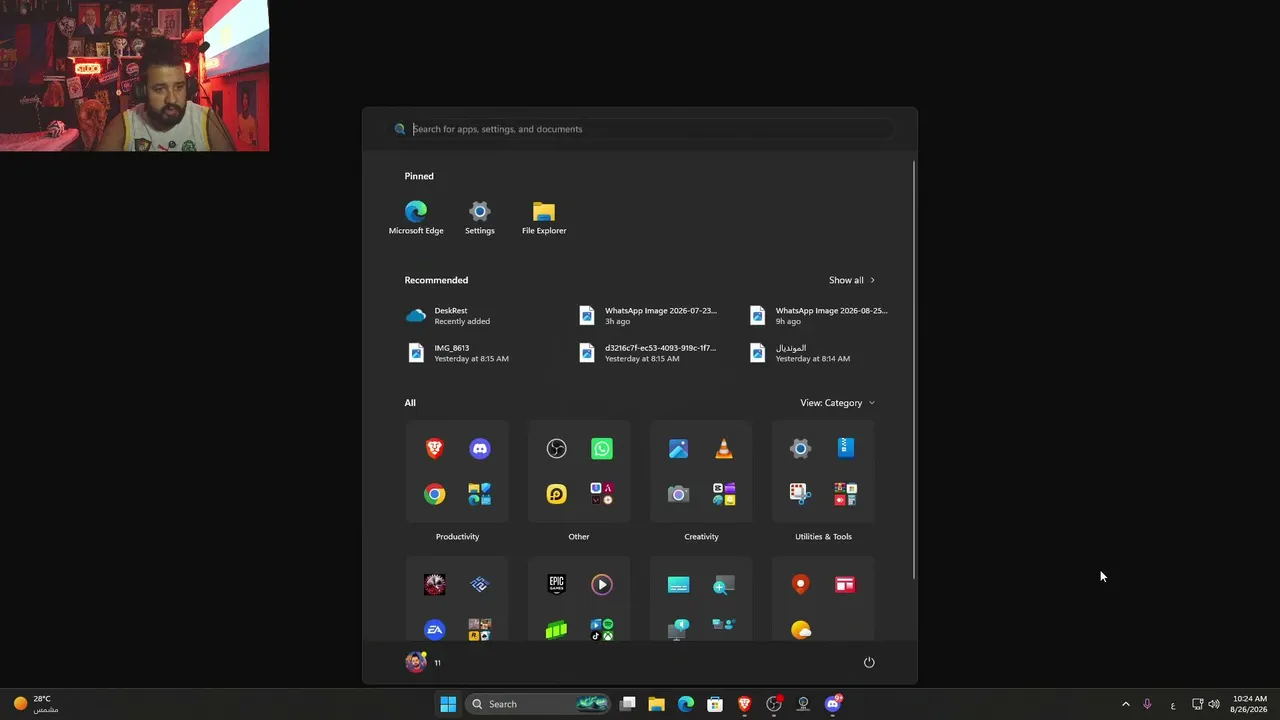
Task: Open the EA app icon
Action: pyautogui.click(x=435, y=629)
